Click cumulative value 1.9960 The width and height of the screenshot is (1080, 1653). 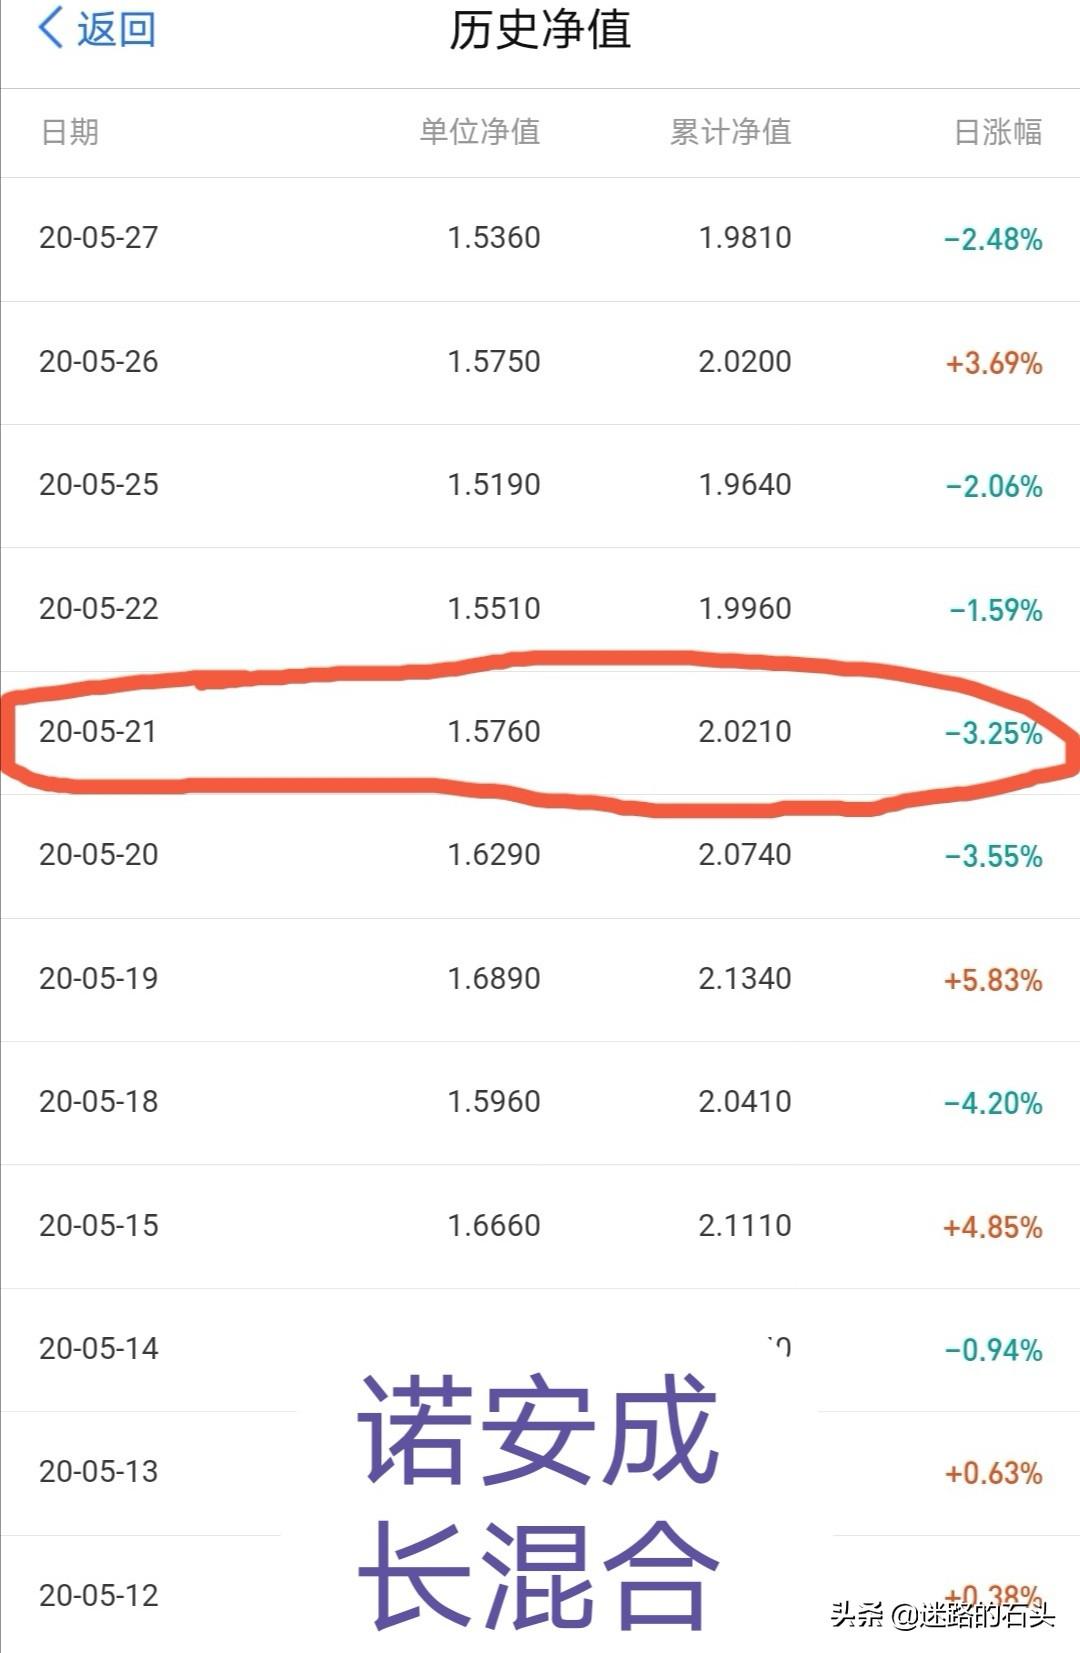744,608
